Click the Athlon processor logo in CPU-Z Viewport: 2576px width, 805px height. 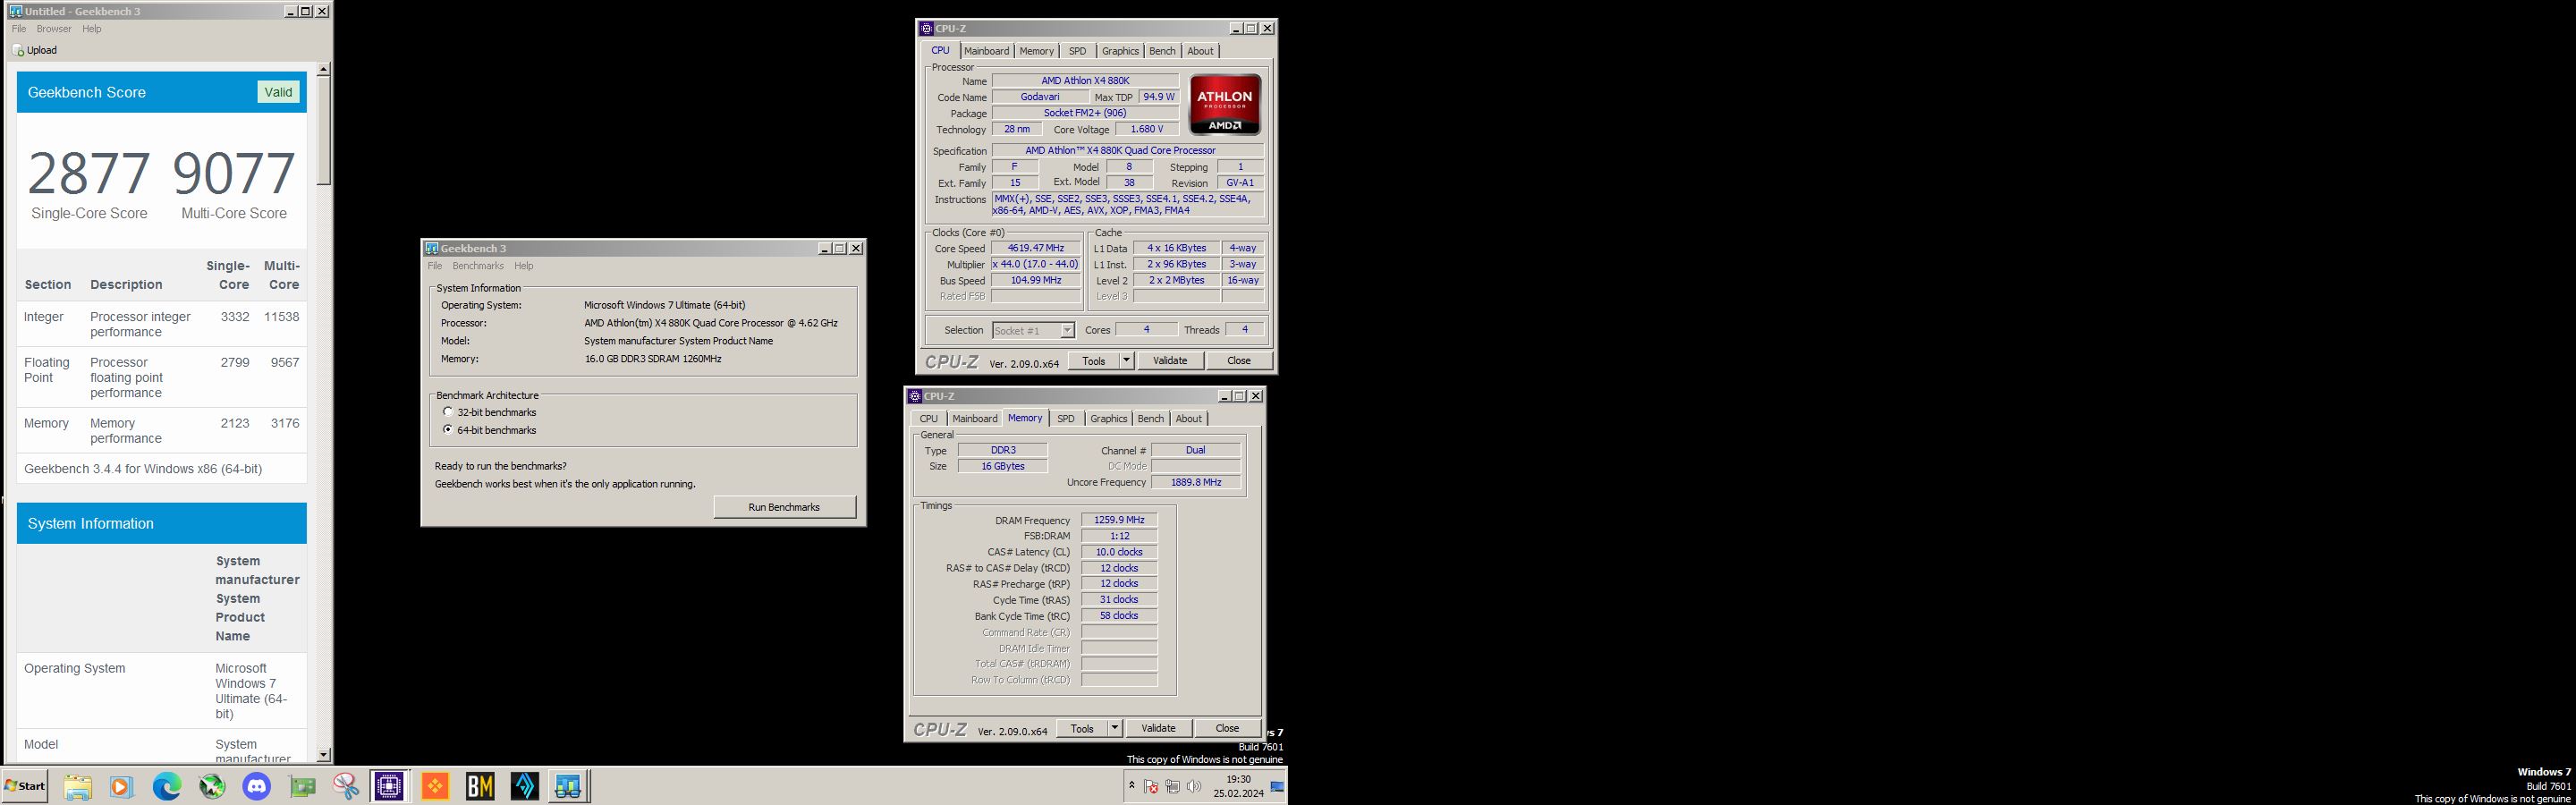(x=1225, y=104)
